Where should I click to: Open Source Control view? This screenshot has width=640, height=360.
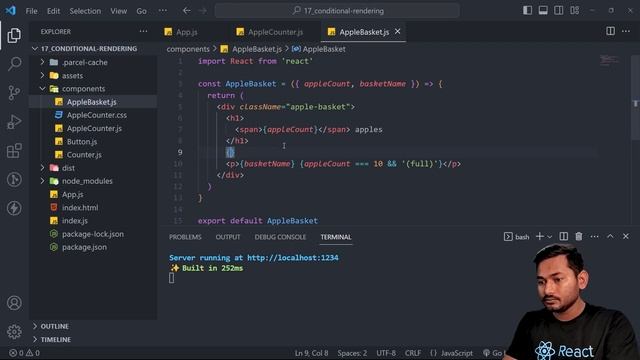click(x=14, y=93)
